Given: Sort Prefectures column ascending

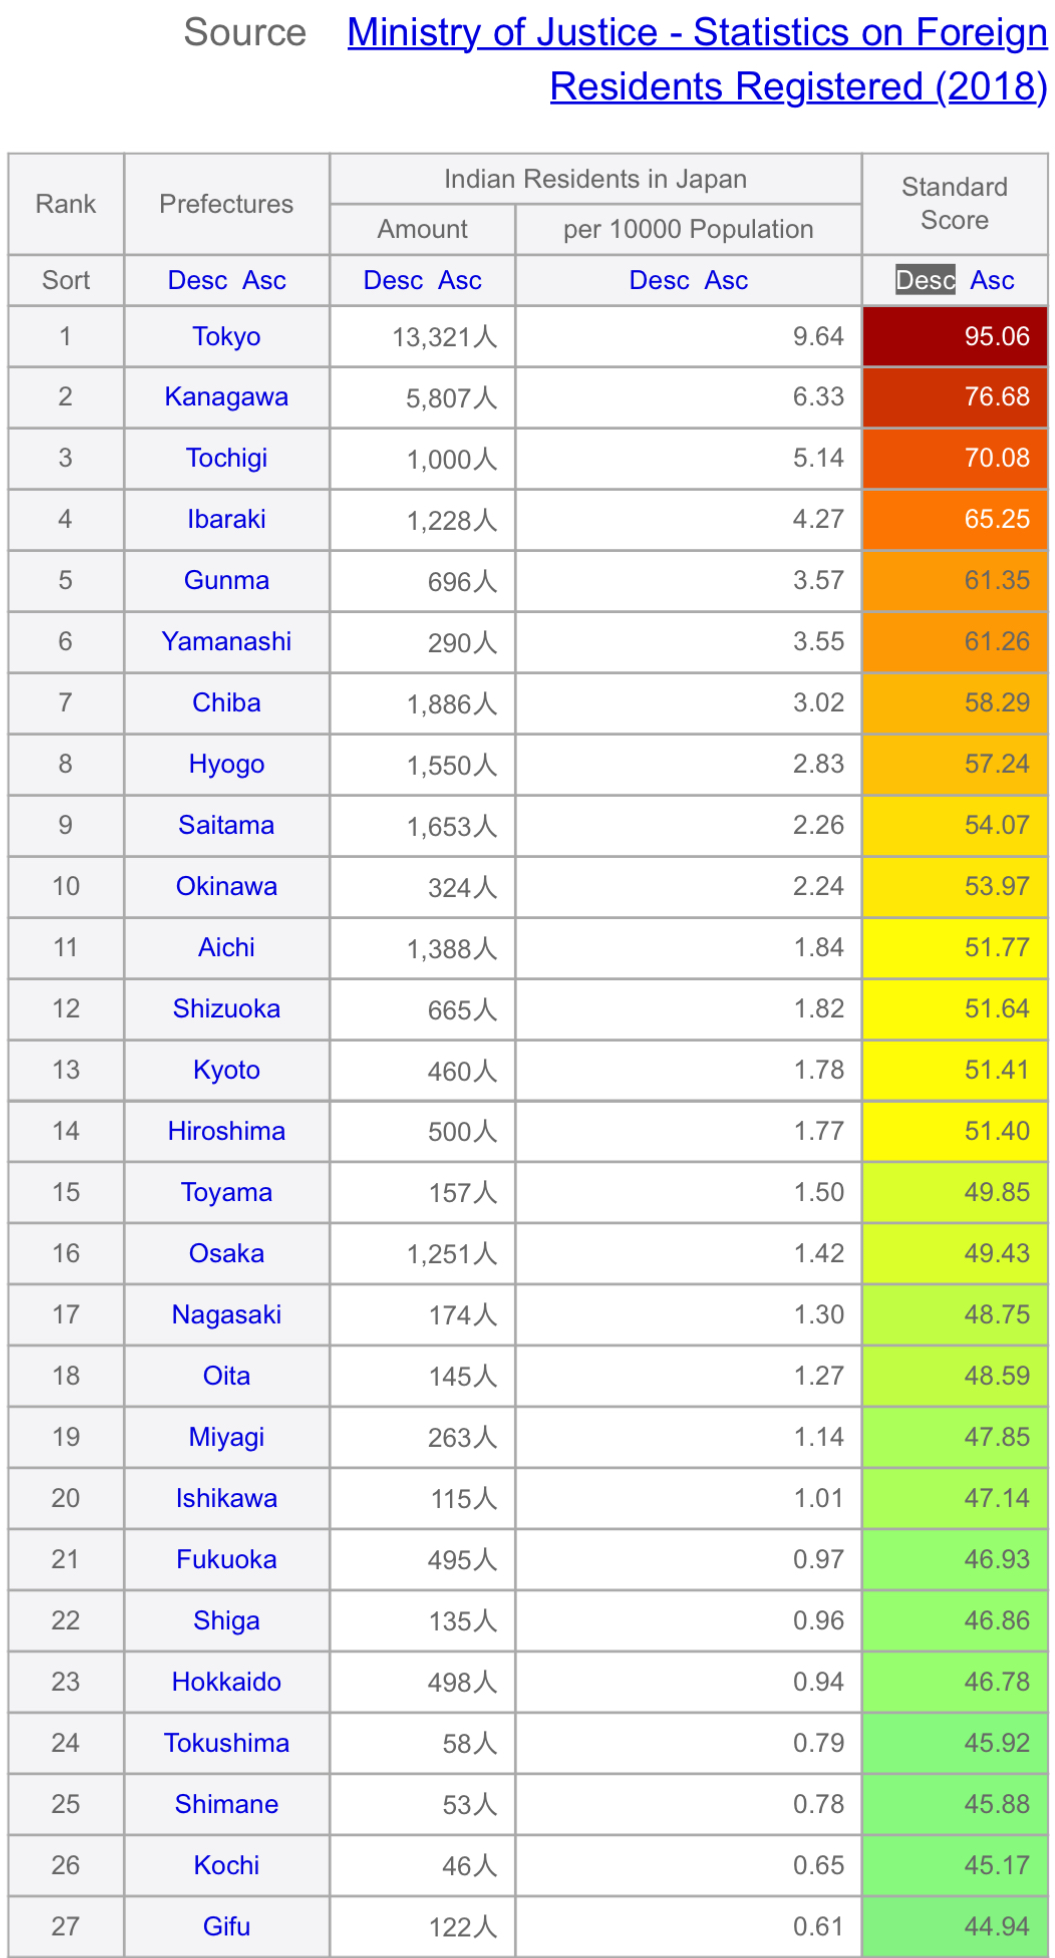Looking at the screenshot, I should pyautogui.click(x=265, y=281).
